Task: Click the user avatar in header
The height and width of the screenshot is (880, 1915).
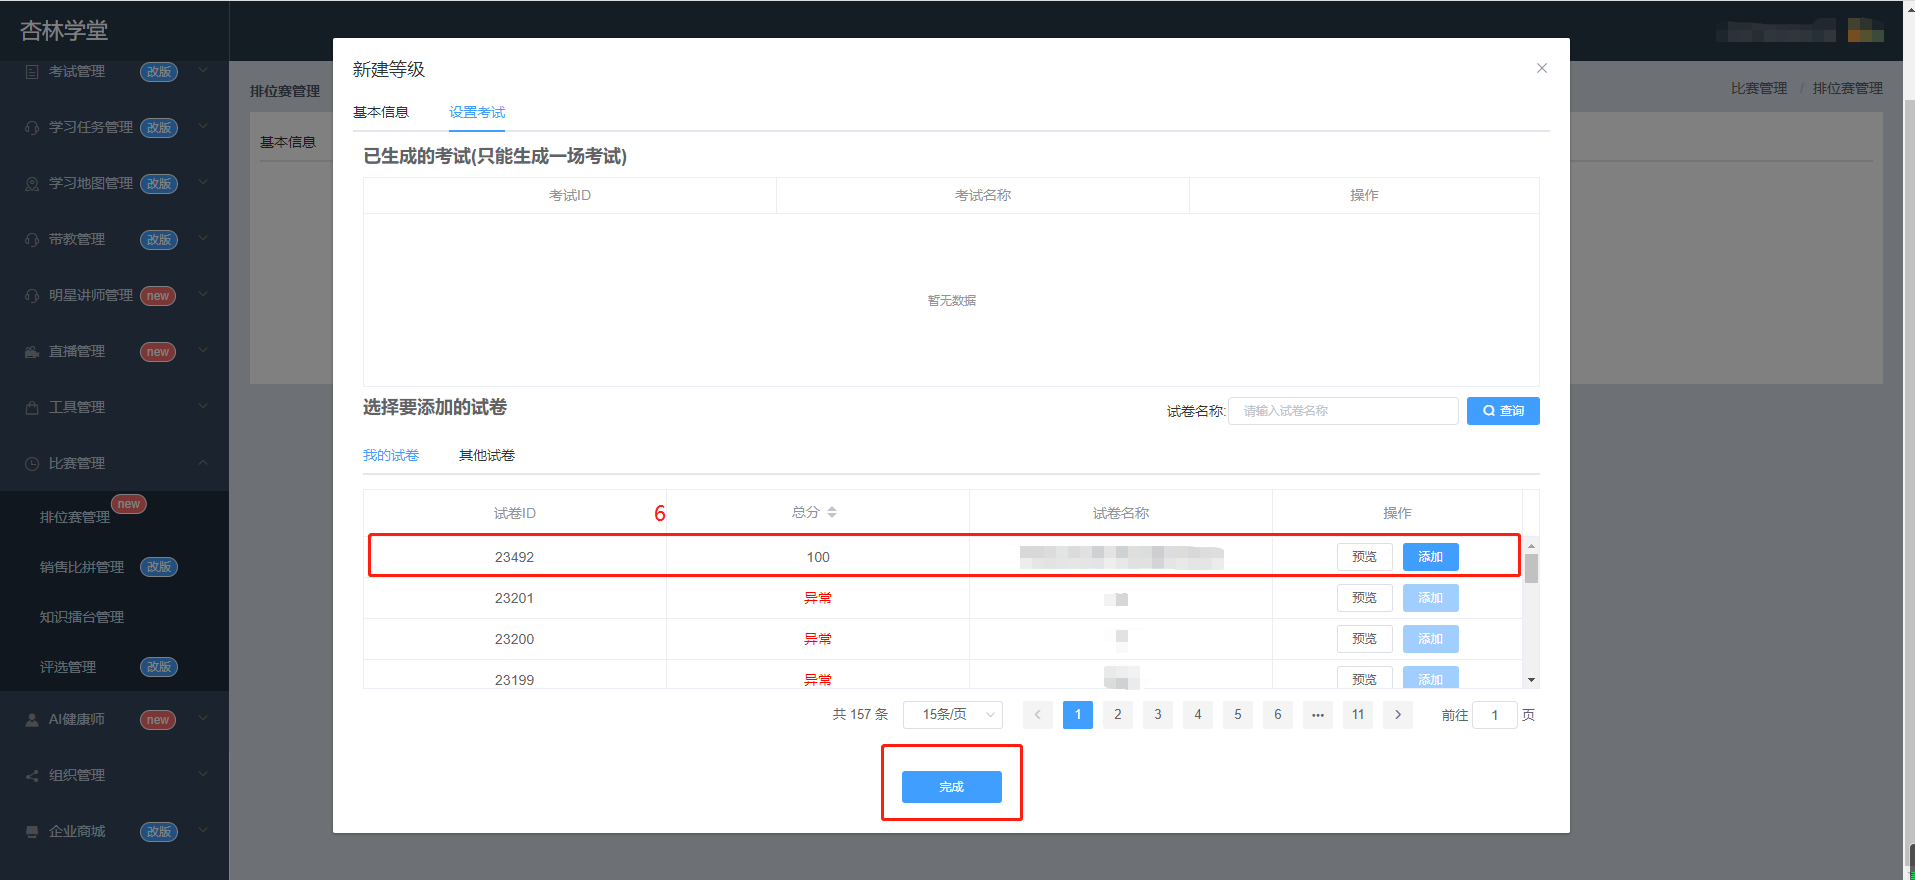Action: [x=1865, y=30]
